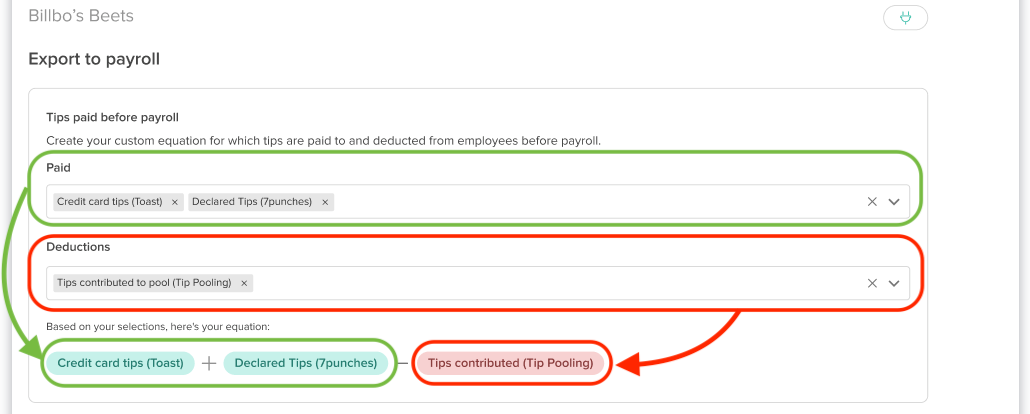The image size is (1030, 414).
Task: Click the minus sign in the equation
Action: pyautogui.click(x=401, y=363)
